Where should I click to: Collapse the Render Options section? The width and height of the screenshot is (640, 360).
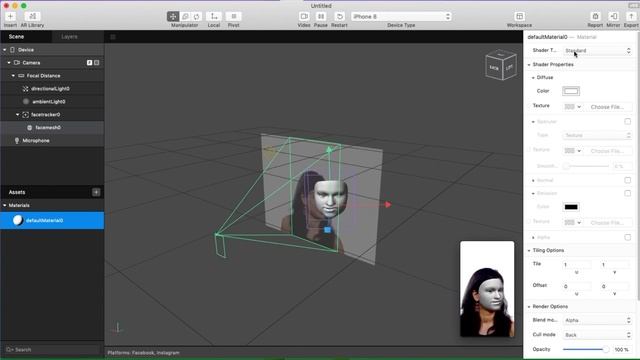(529, 307)
